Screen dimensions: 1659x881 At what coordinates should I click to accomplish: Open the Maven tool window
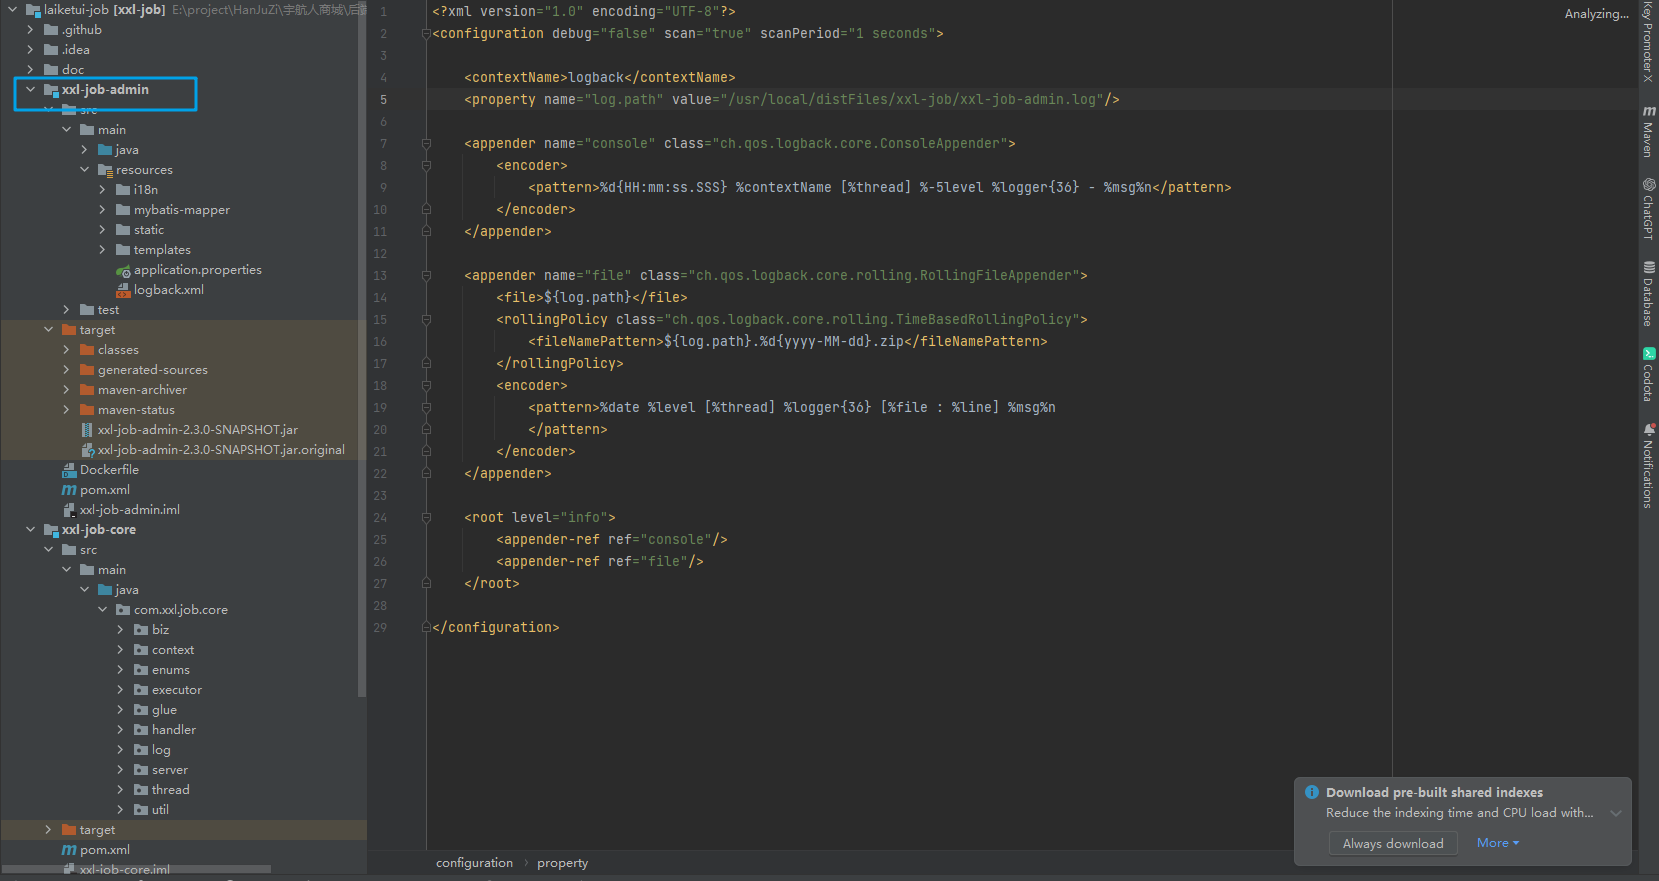tap(1648, 131)
